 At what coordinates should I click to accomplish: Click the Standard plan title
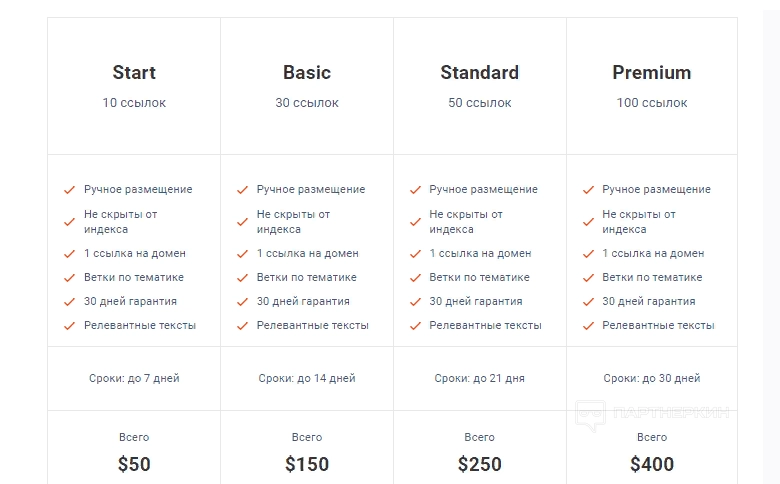click(480, 72)
